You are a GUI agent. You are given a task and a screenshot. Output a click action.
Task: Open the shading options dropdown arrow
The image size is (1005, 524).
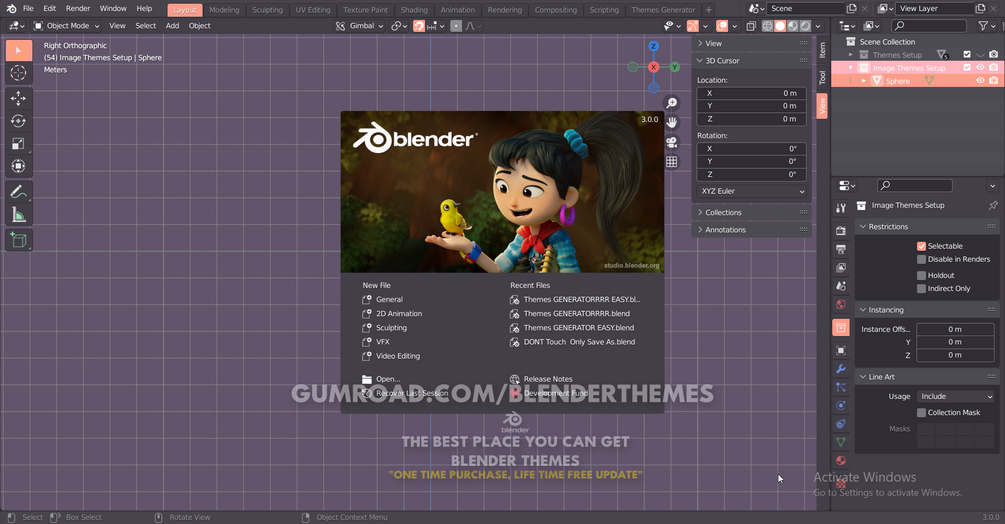tap(818, 26)
